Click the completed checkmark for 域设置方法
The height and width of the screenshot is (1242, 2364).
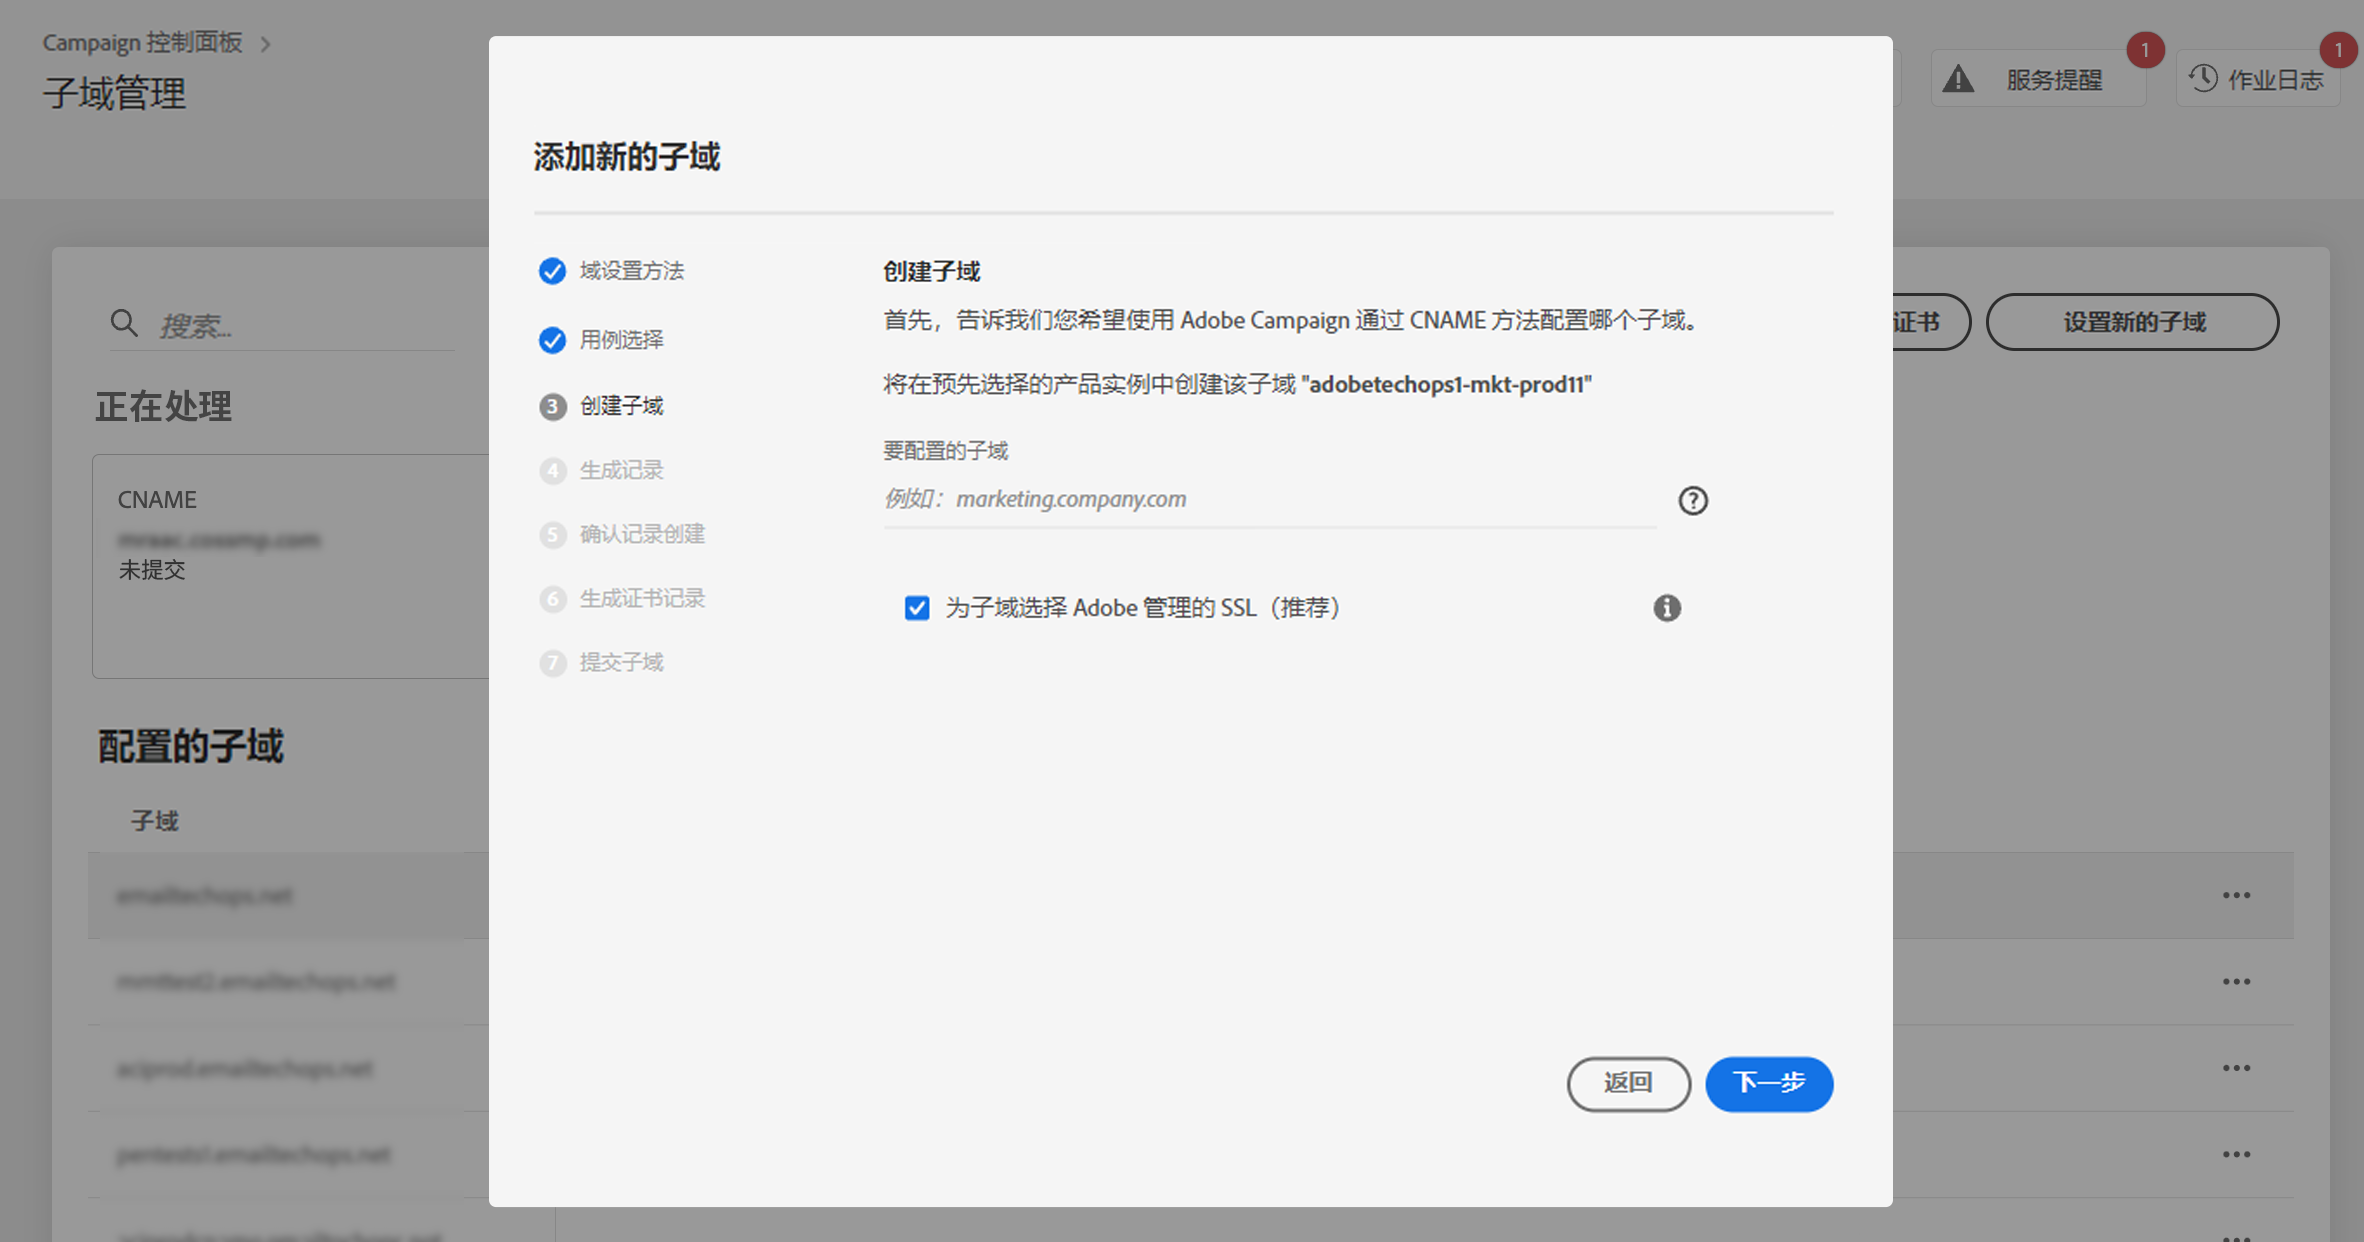[552, 271]
